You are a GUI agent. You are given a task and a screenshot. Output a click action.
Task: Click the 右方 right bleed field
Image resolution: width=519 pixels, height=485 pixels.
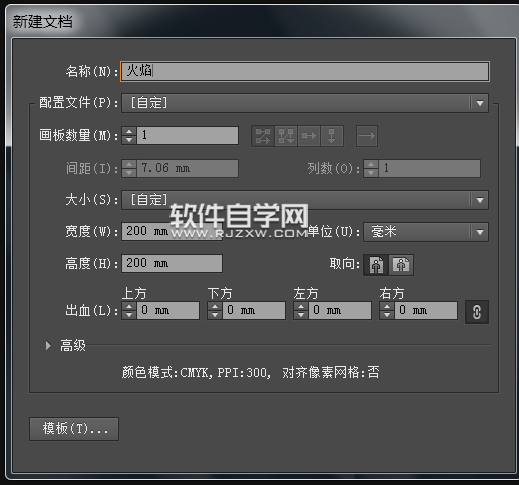(x=426, y=310)
